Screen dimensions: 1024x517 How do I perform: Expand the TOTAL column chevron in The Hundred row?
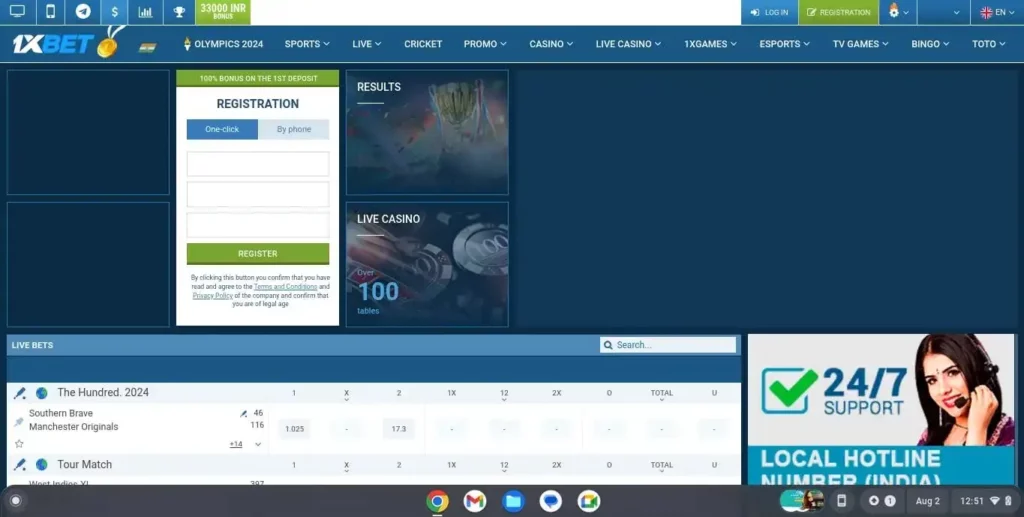click(662, 400)
